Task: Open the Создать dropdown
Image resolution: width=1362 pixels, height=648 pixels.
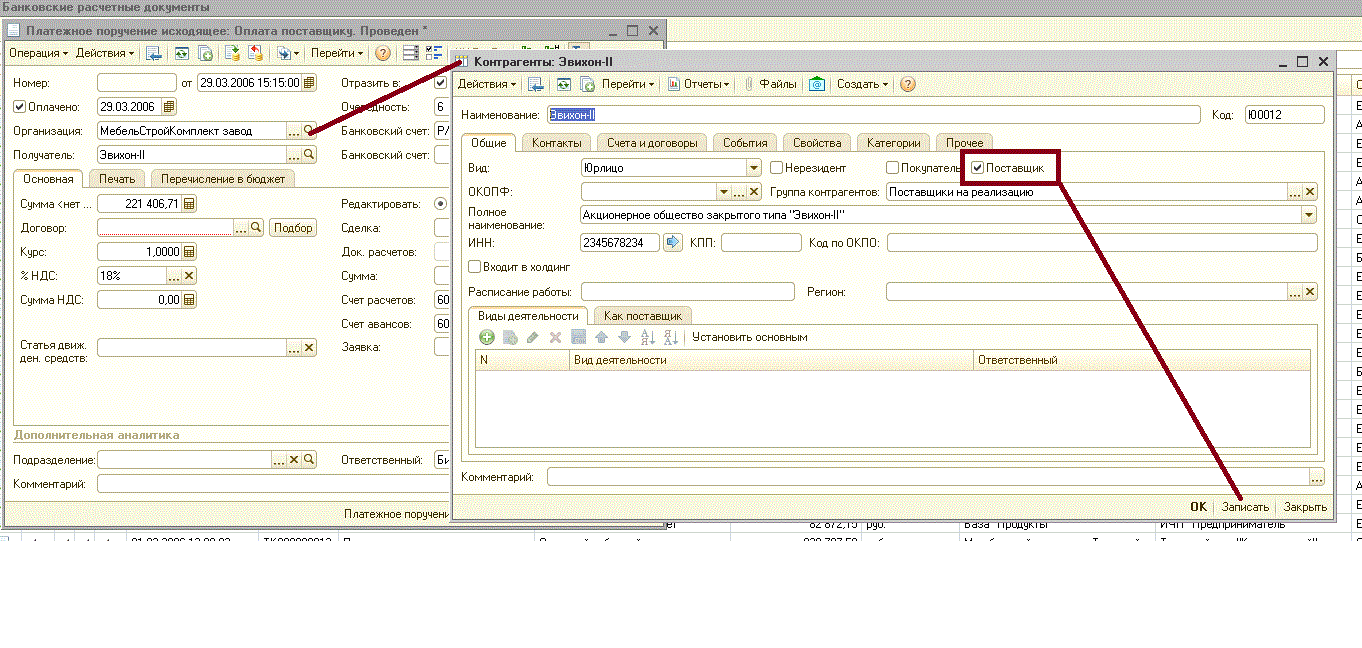Action: click(862, 85)
